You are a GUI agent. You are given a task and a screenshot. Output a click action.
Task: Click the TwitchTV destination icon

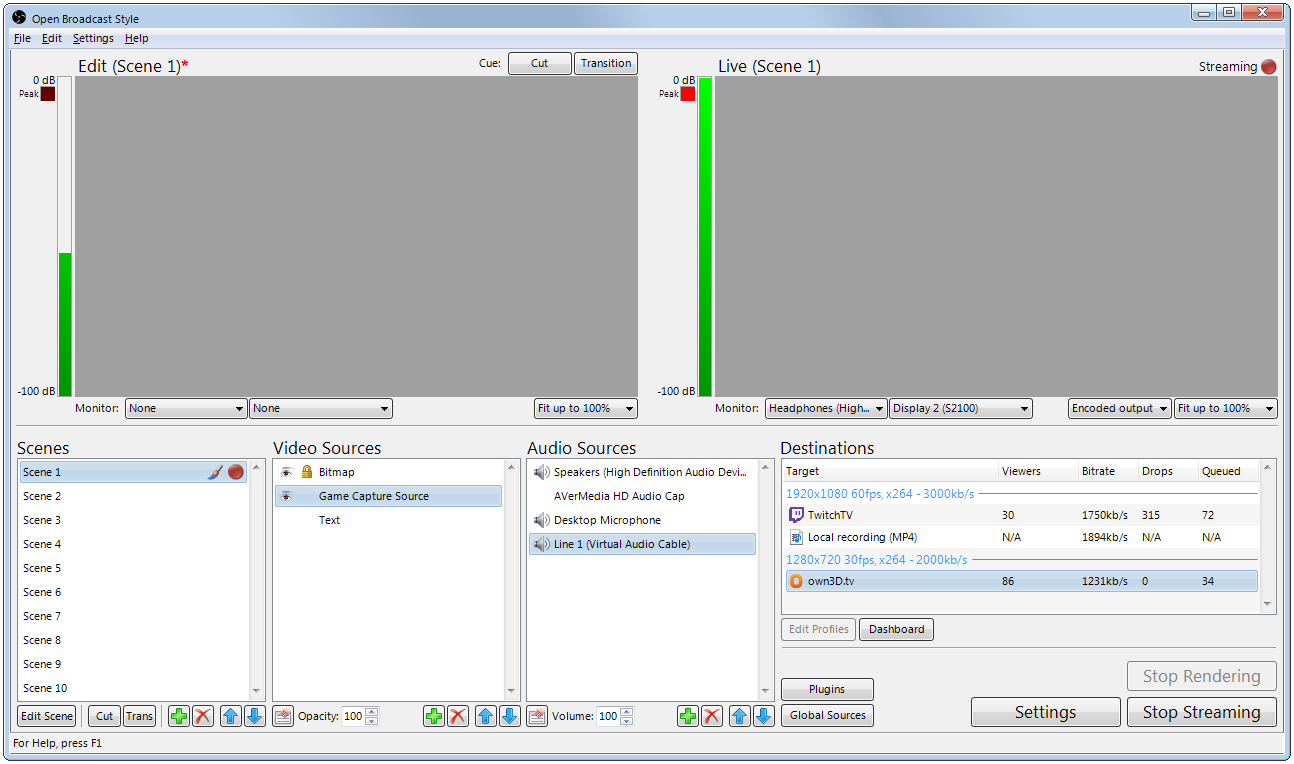pos(796,515)
